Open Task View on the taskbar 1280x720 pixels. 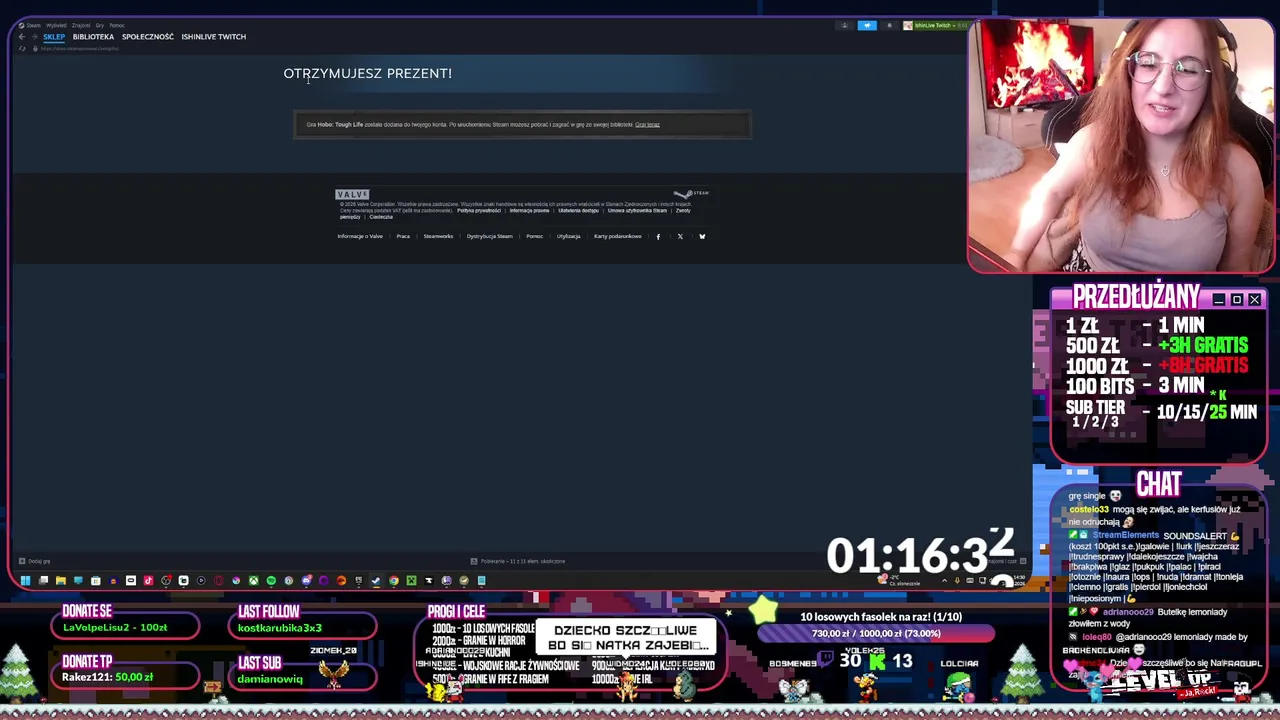click(x=43, y=580)
